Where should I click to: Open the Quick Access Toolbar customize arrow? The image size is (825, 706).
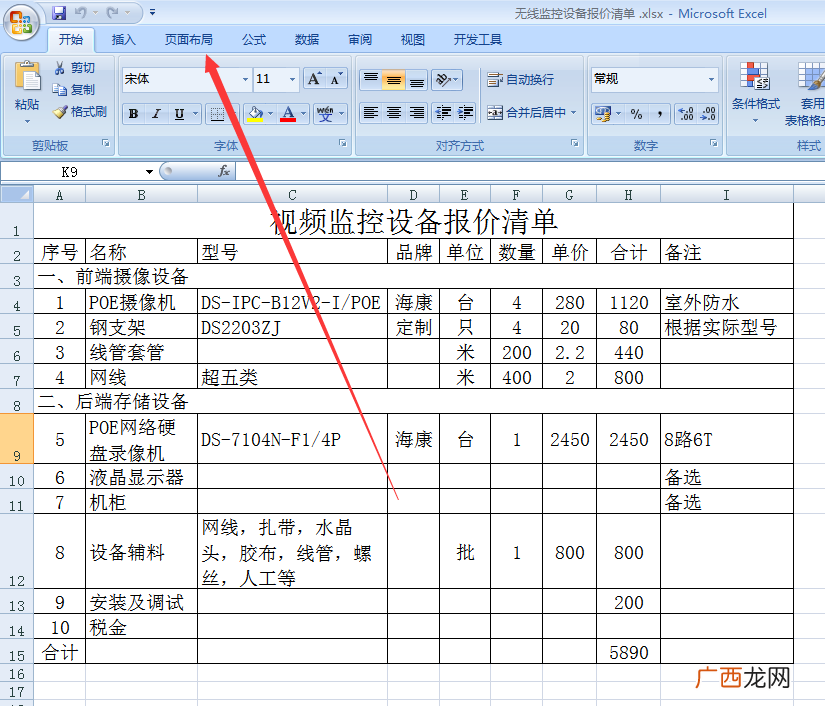point(152,12)
